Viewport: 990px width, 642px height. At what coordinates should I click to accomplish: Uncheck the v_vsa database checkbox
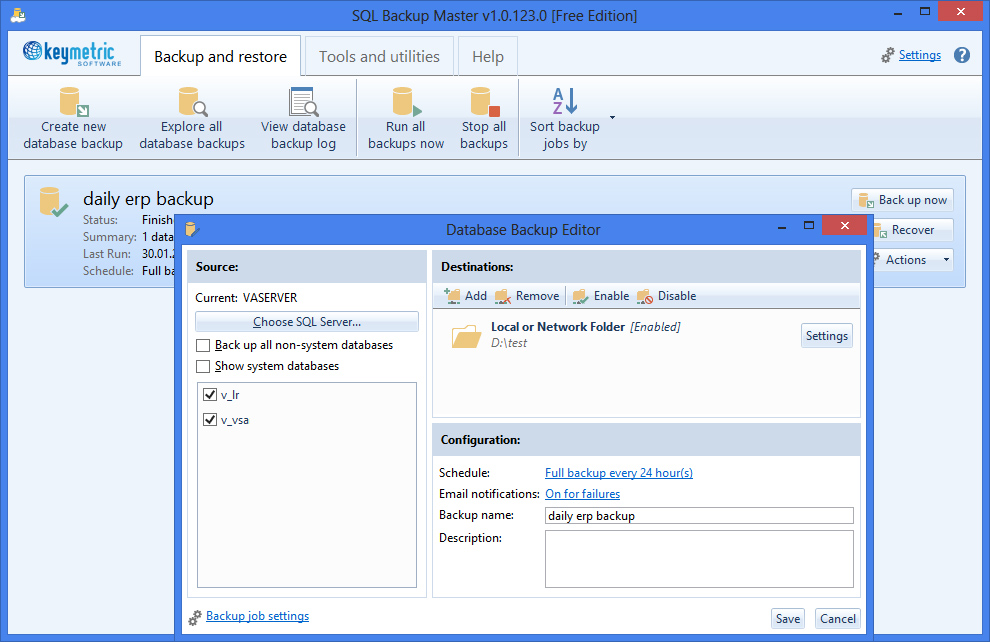[210, 420]
